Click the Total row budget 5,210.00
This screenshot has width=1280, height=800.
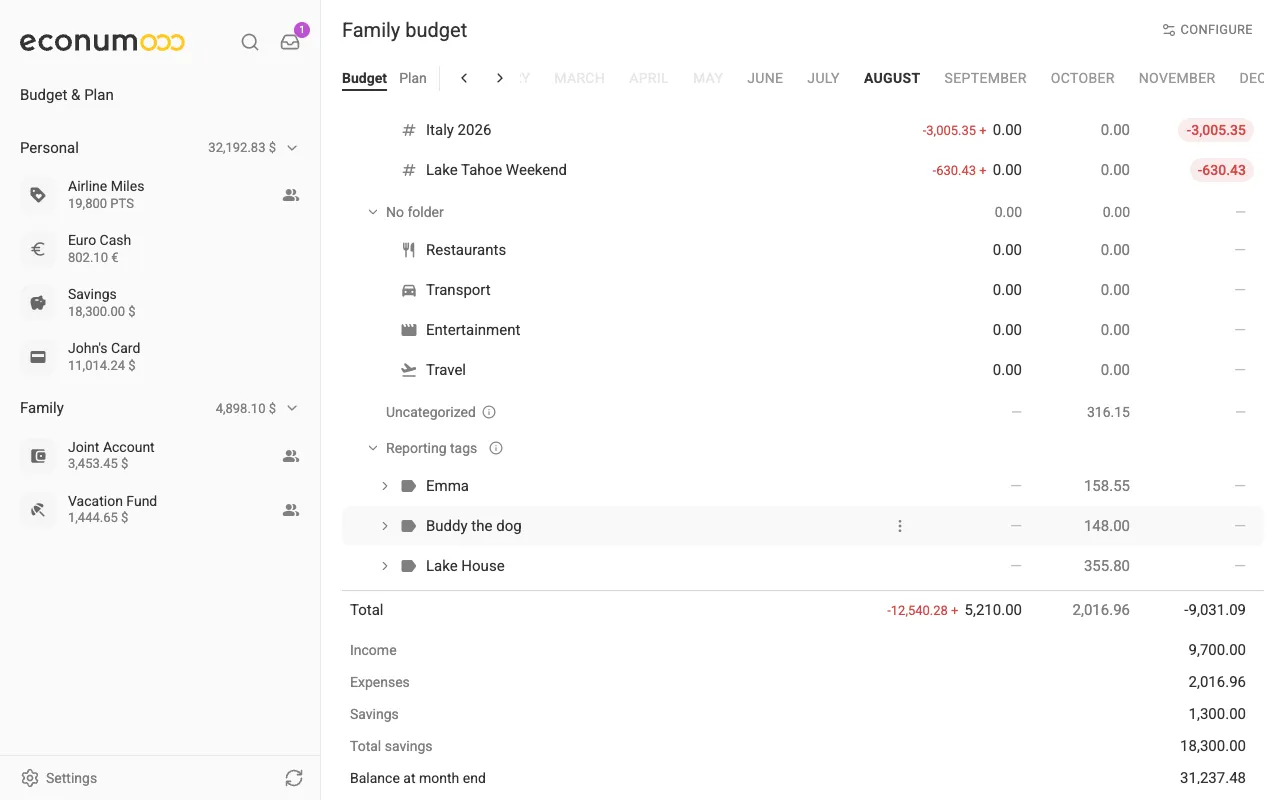993,610
